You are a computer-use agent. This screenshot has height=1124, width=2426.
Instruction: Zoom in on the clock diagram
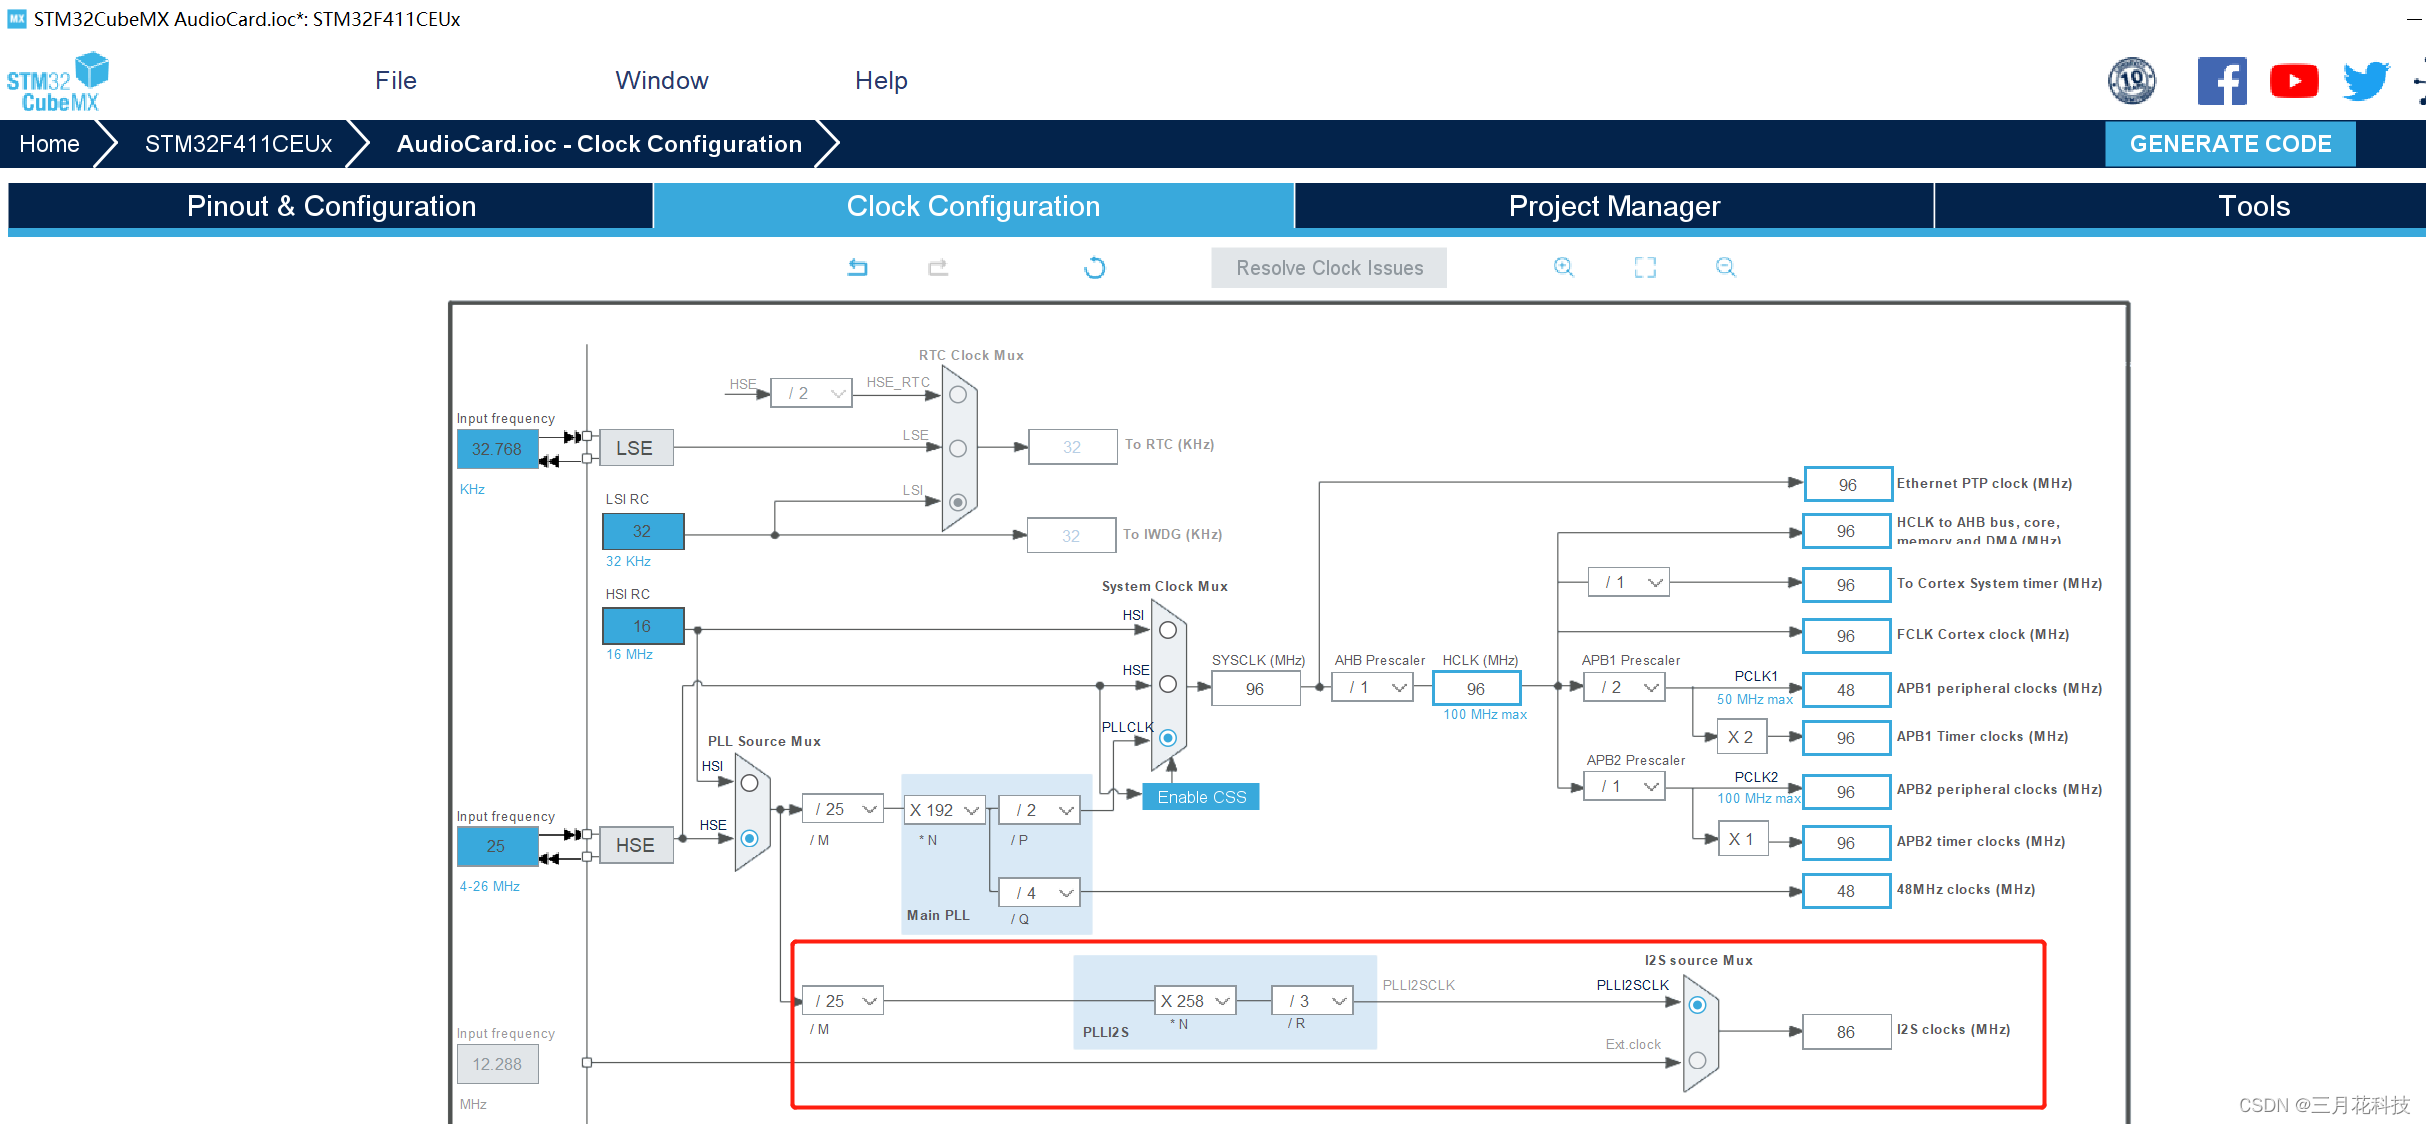coord(1563,267)
